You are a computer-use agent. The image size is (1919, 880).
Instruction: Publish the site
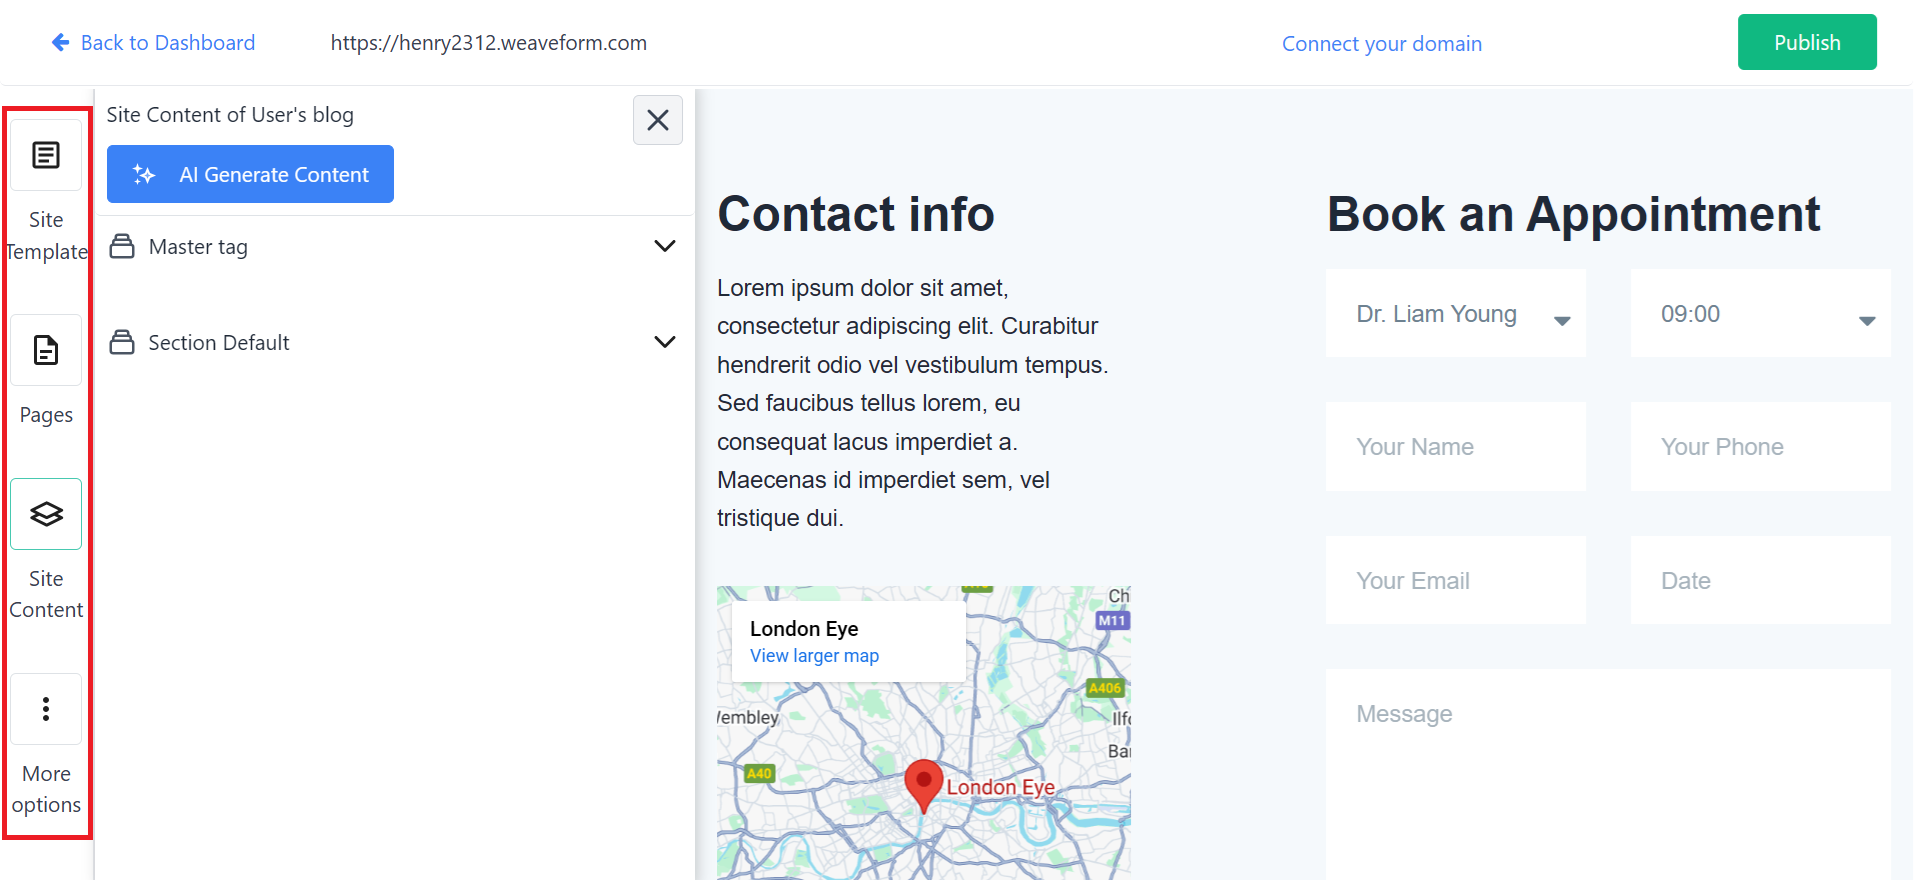[1806, 43]
